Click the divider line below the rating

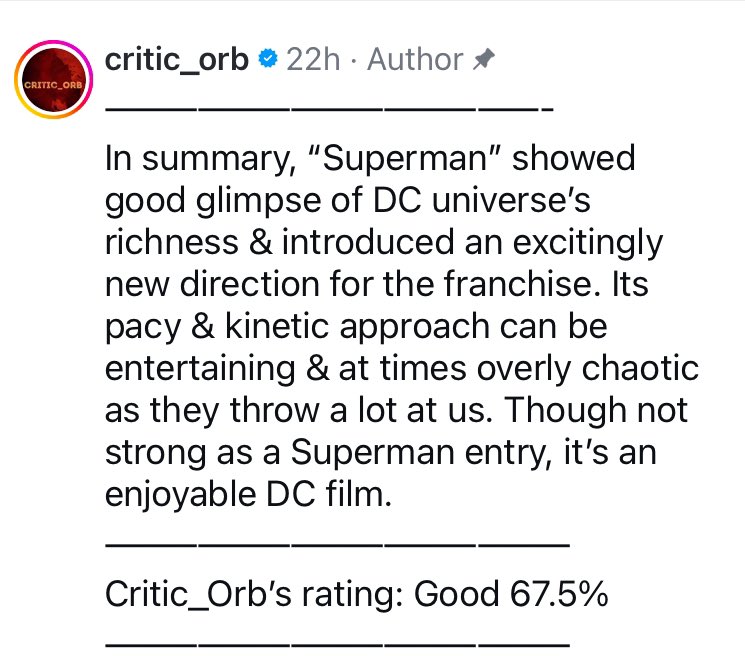tap(337, 645)
